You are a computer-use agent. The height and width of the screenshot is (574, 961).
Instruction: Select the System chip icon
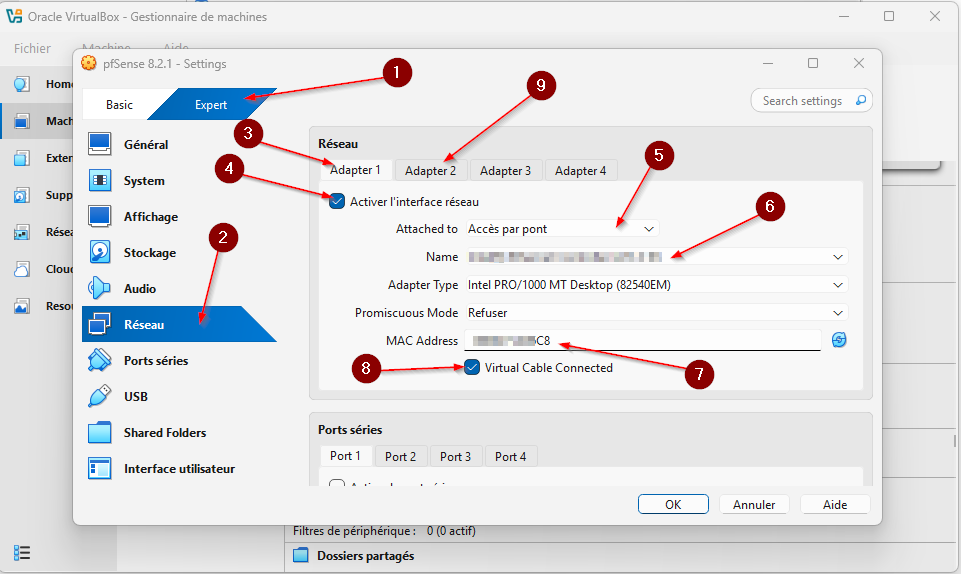100,181
